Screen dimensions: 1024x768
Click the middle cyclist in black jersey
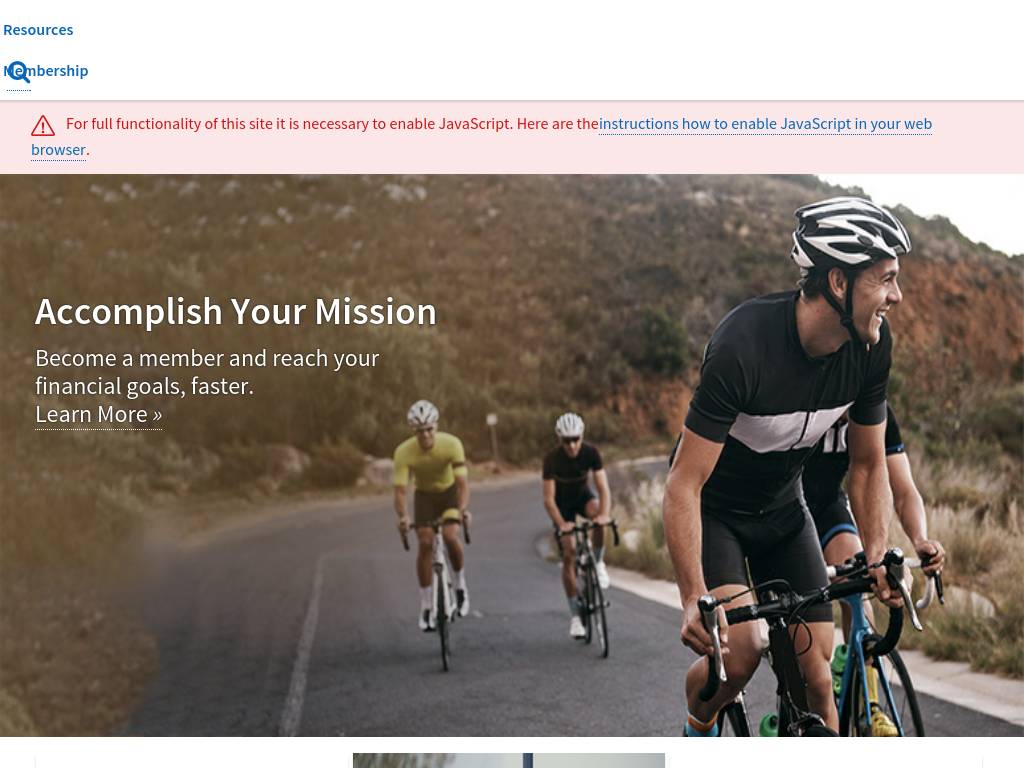click(577, 496)
